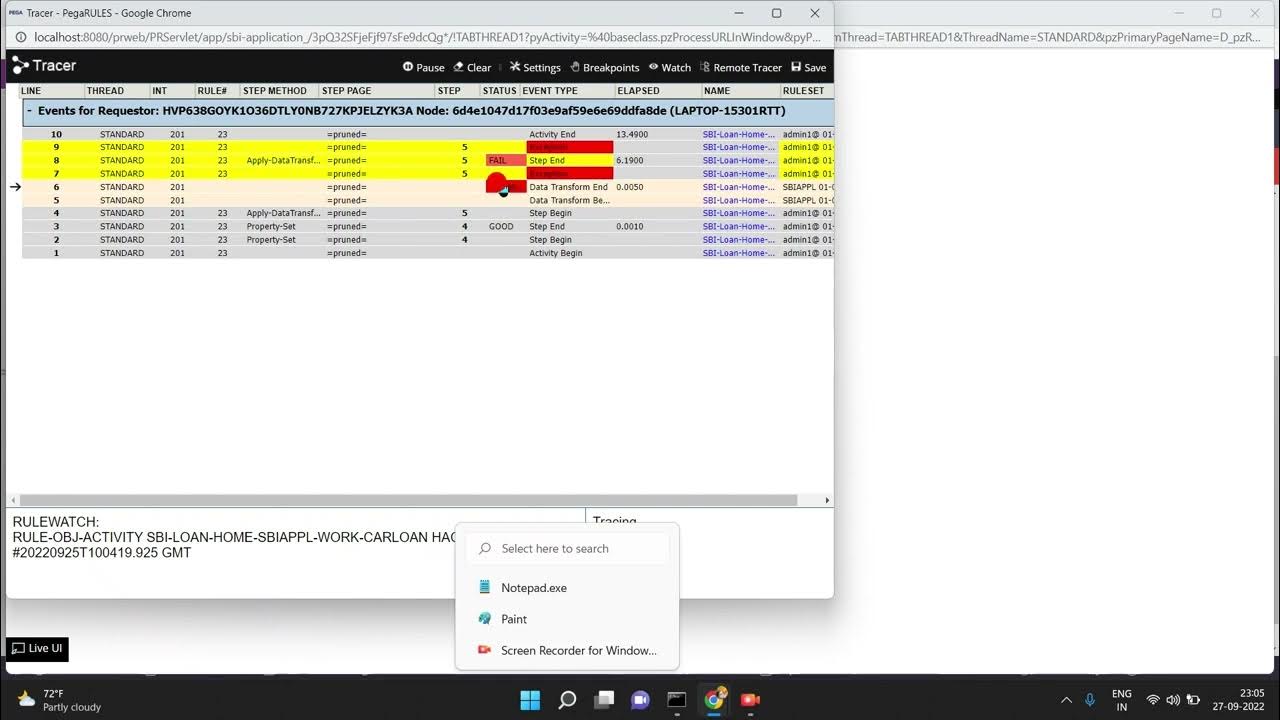Open Task View on the taskbar
1280x720 pixels.
604,699
